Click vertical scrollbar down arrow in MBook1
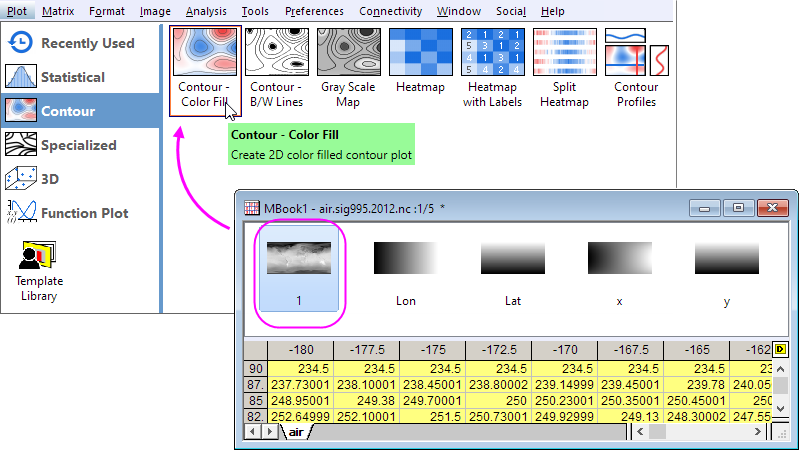 click(781, 408)
